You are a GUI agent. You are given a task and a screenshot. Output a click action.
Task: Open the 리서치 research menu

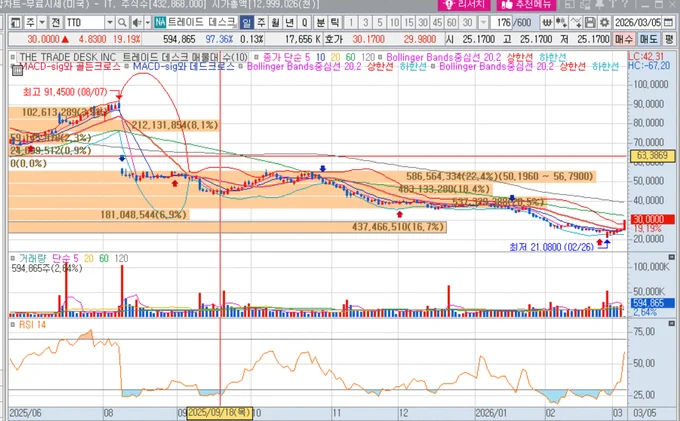(464, 4)
